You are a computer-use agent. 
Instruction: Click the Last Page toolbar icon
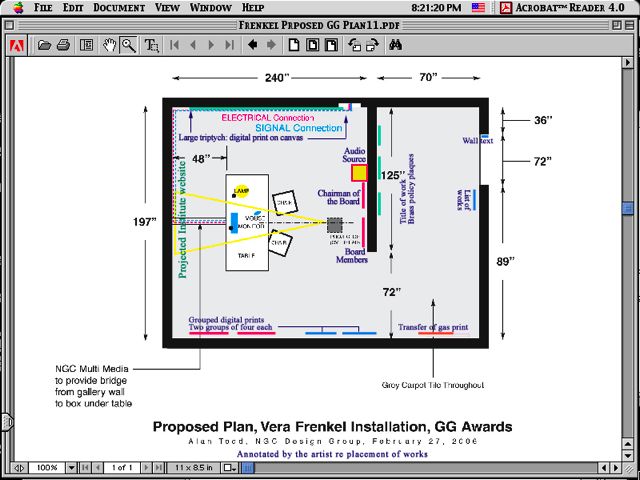(x=230, y=45)
